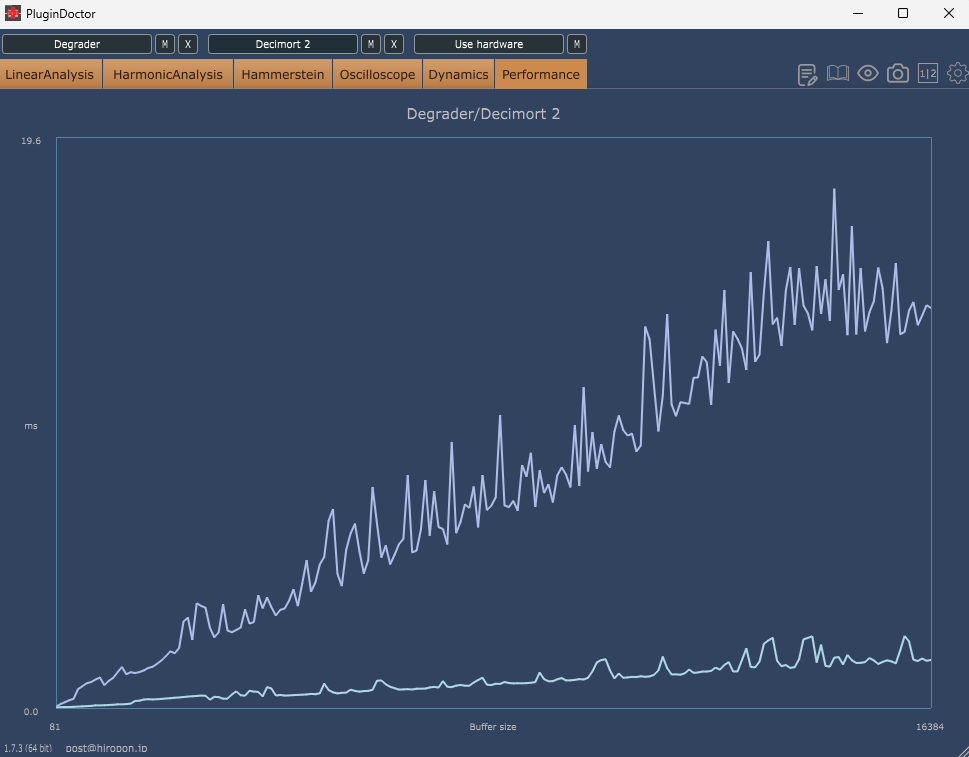Show the Dynamics tab

pos(458,74)
